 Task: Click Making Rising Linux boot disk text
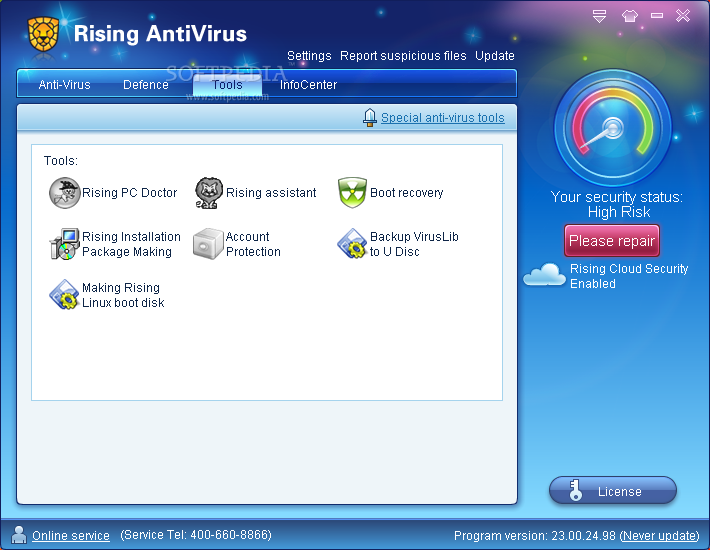(123, 295)
